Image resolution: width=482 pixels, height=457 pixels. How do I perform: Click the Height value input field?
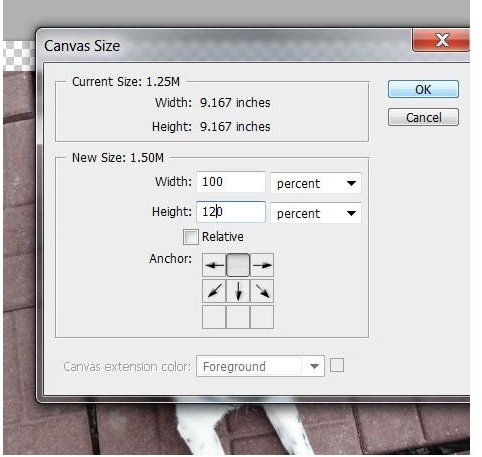tap(231, 212)
